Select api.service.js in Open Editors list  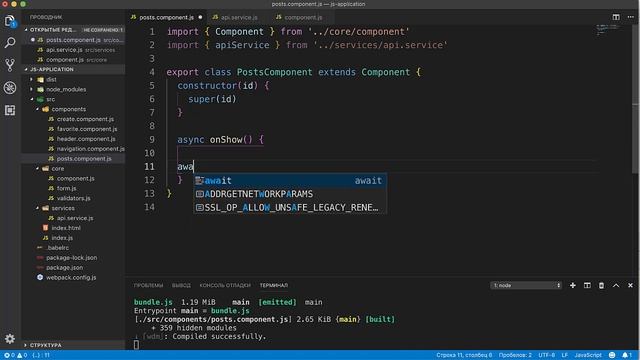[73, 50]
